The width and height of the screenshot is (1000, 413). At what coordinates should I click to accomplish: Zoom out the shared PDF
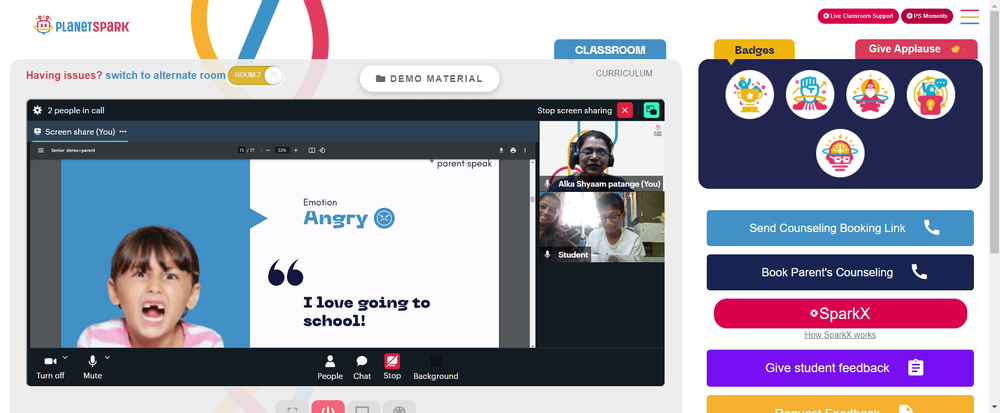pyautogui.click(x=268, y=150)
